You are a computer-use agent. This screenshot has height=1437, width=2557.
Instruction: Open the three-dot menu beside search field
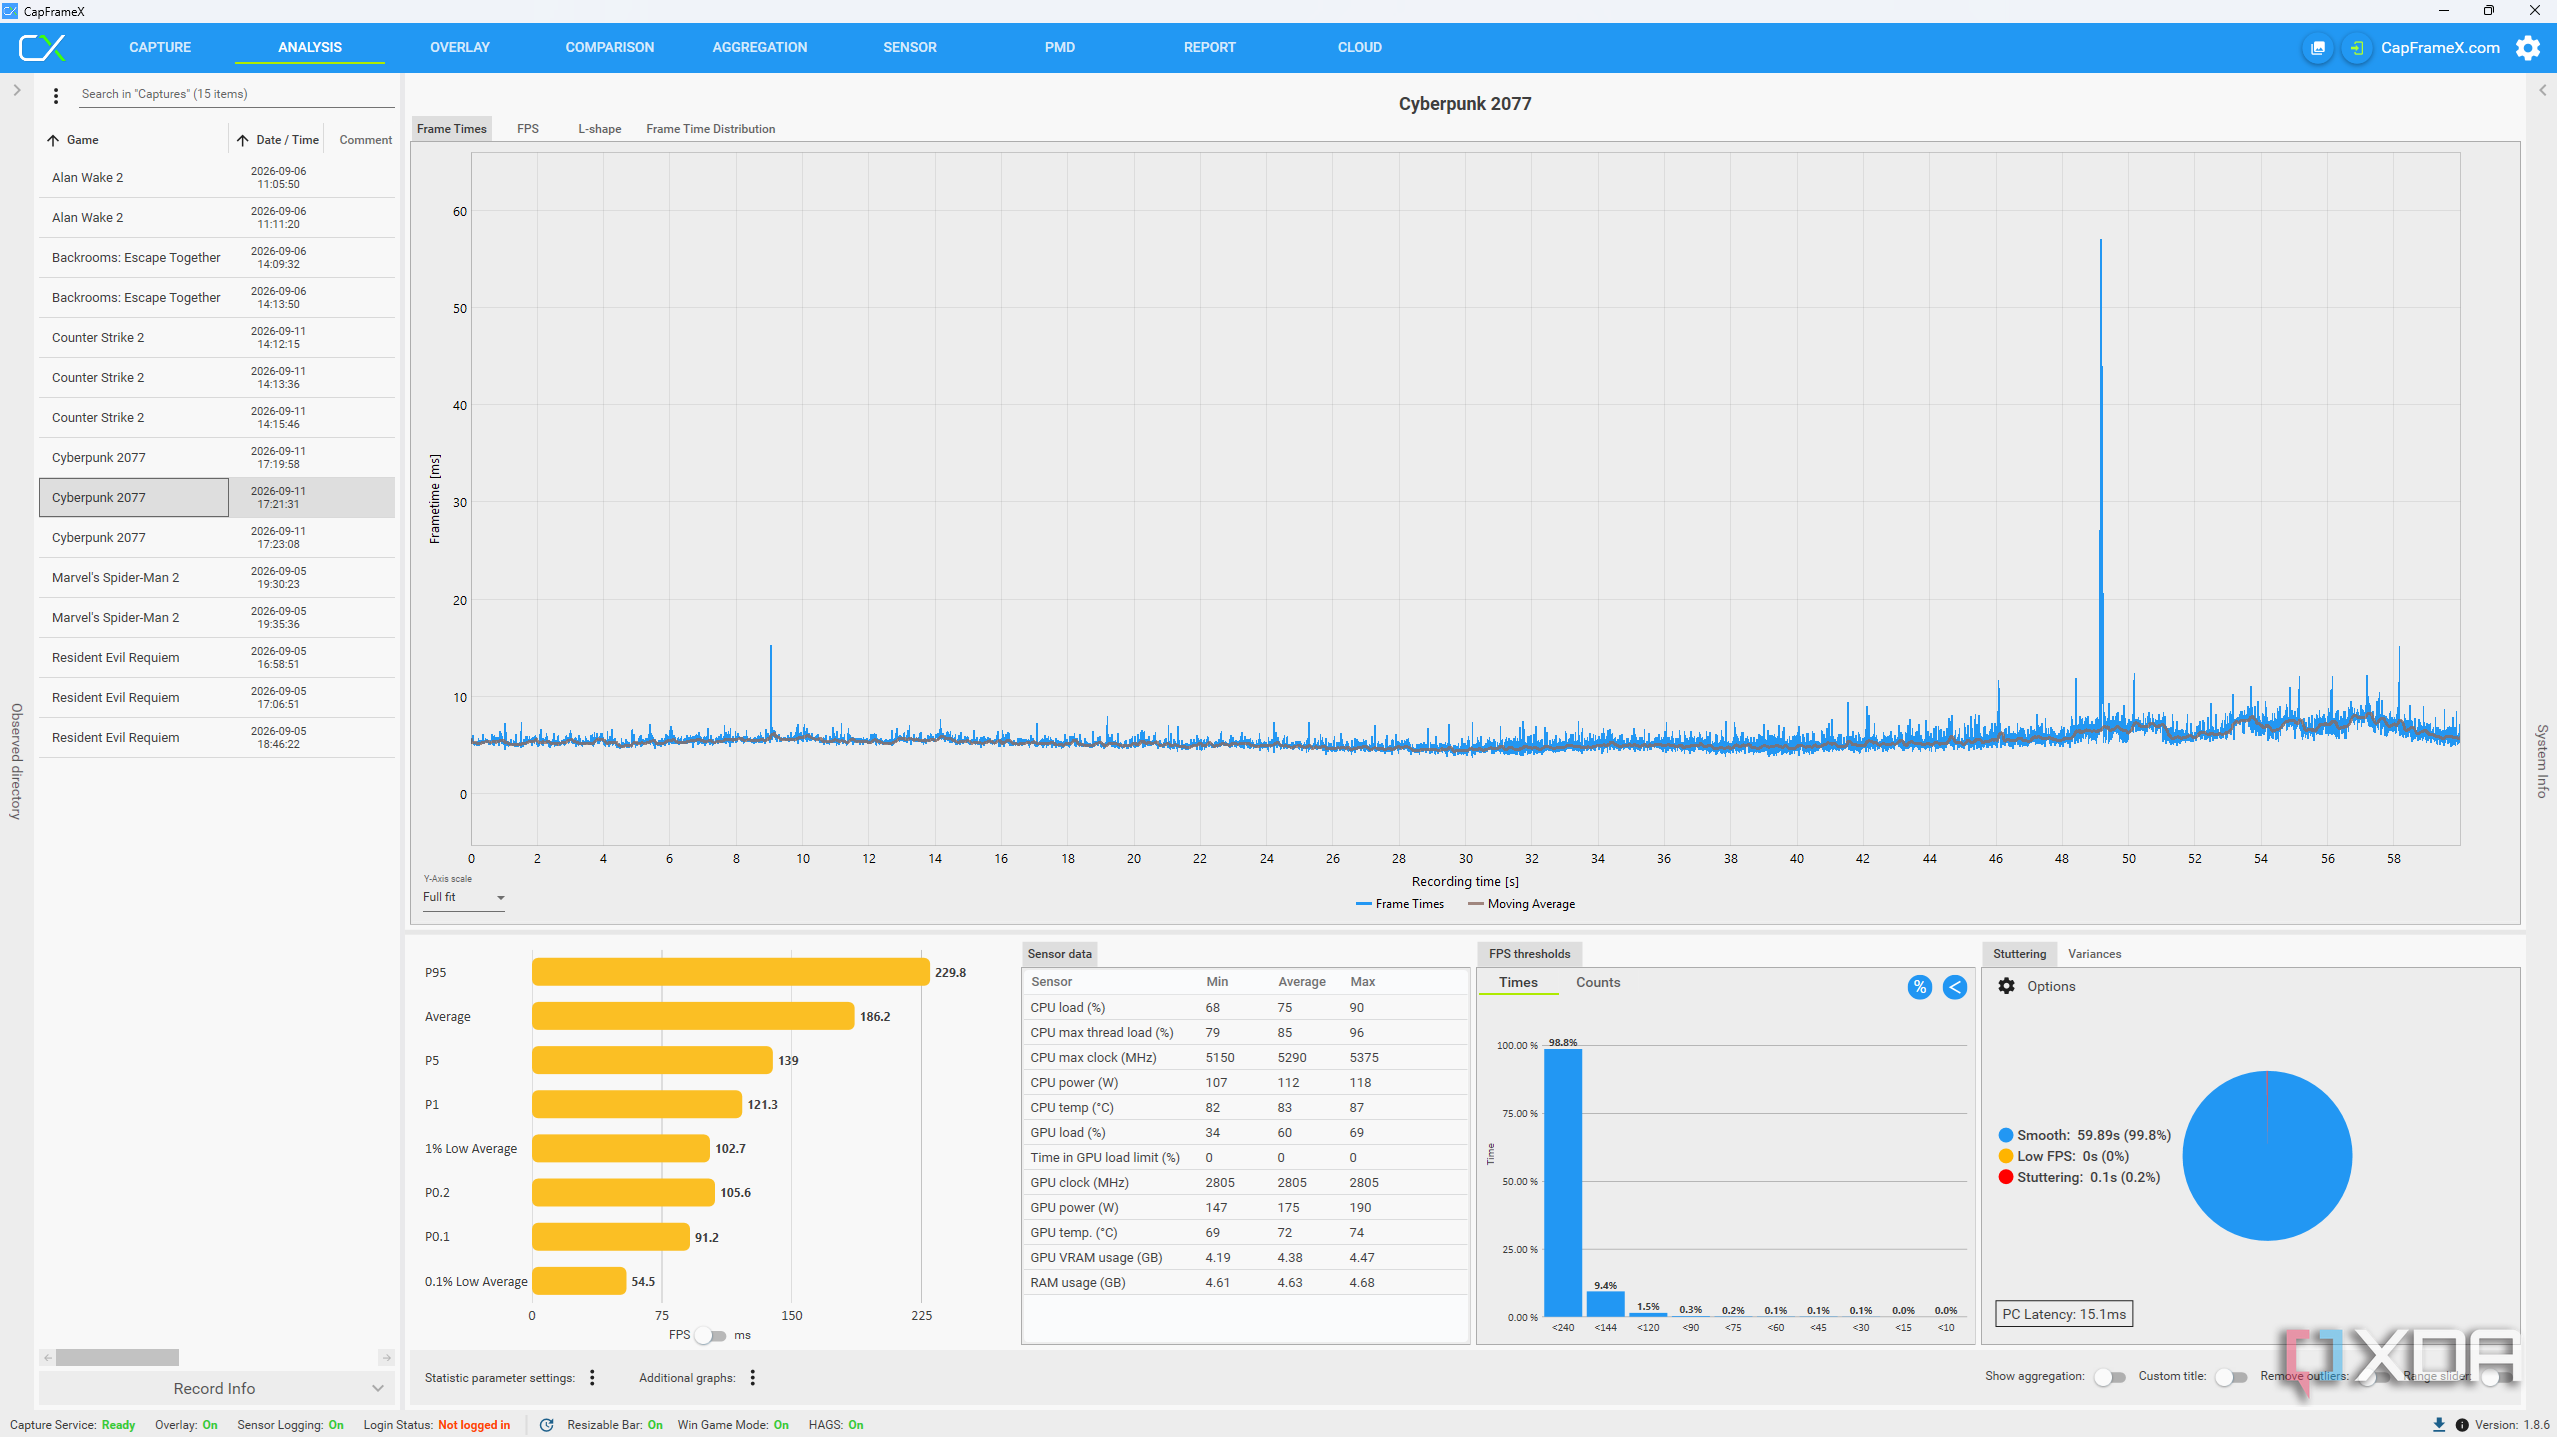click(56, 95)
